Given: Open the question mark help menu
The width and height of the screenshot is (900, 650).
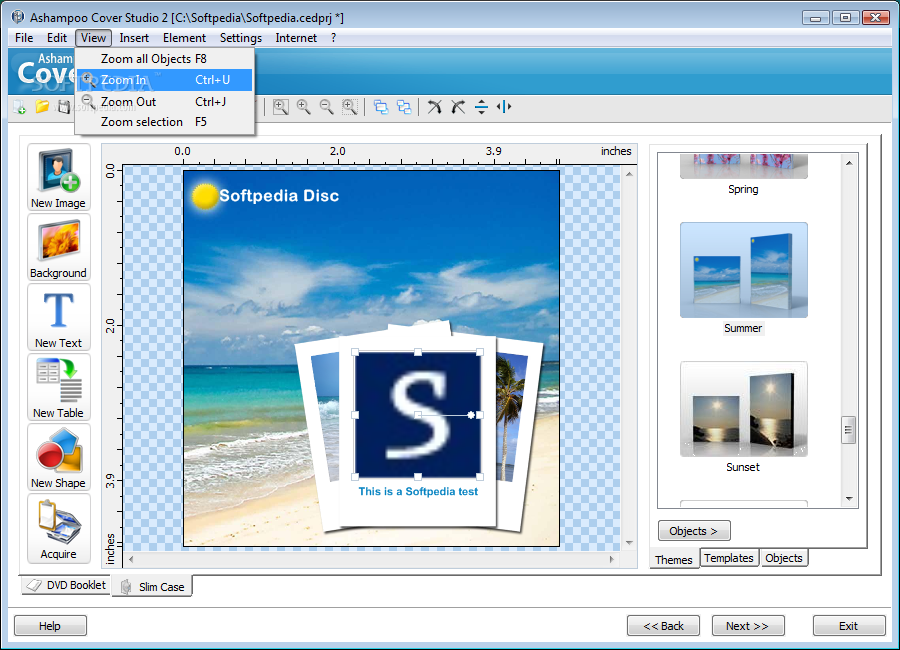Looking at the screenshot, I should pos(333,38).
